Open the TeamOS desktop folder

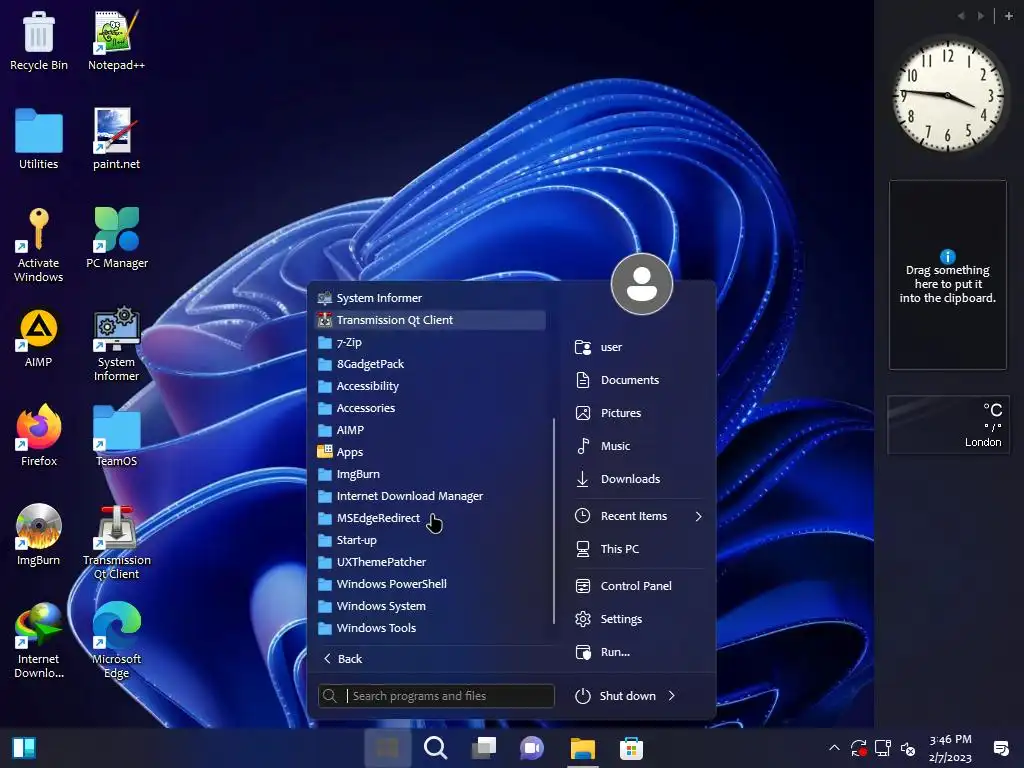117,436
